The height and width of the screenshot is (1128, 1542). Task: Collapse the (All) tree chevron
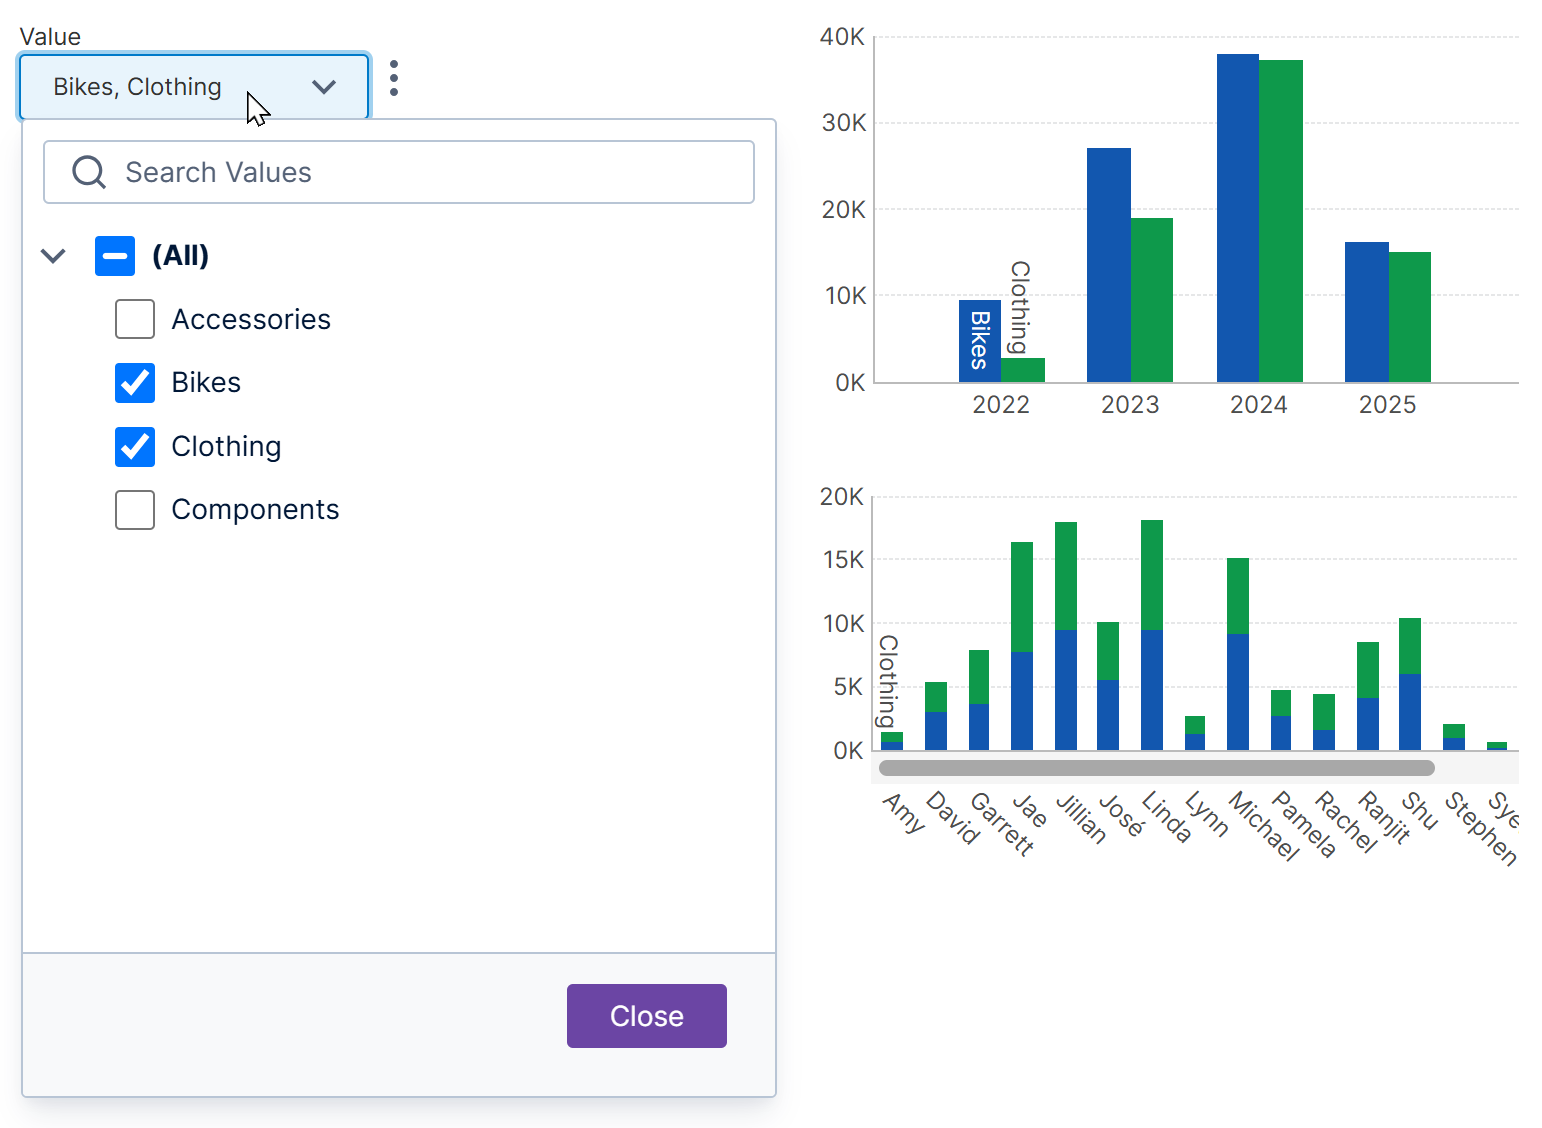click(53, 256)
